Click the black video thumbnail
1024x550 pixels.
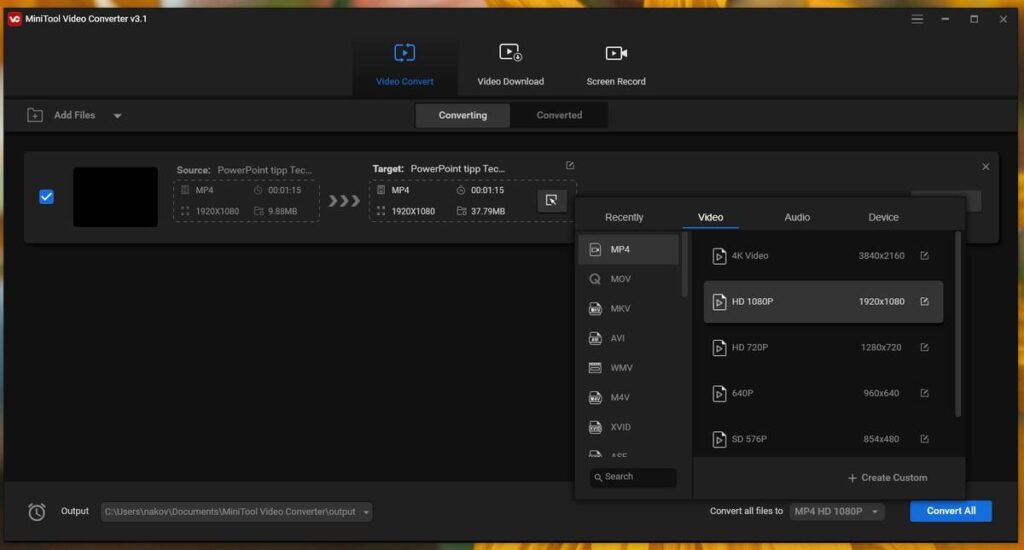coord(115,197)
